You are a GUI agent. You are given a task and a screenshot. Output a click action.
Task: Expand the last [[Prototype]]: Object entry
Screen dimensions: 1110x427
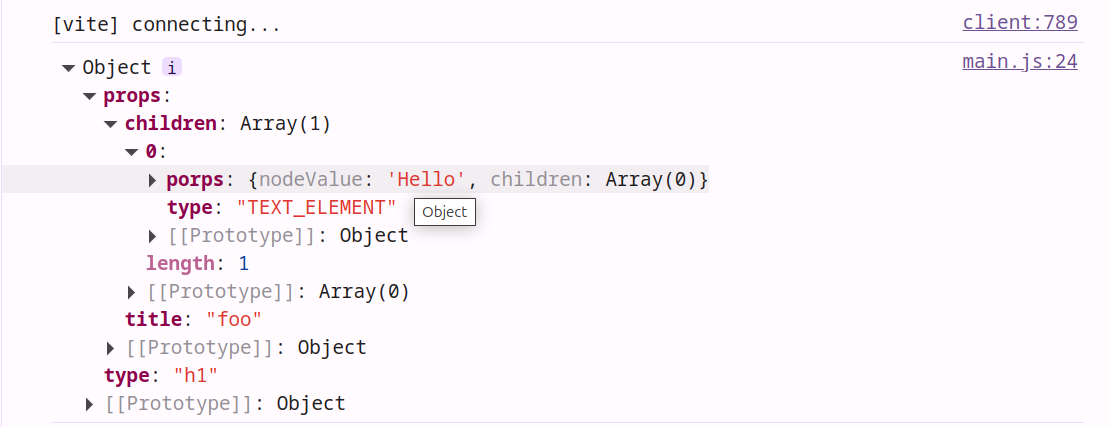coord(90,404)
